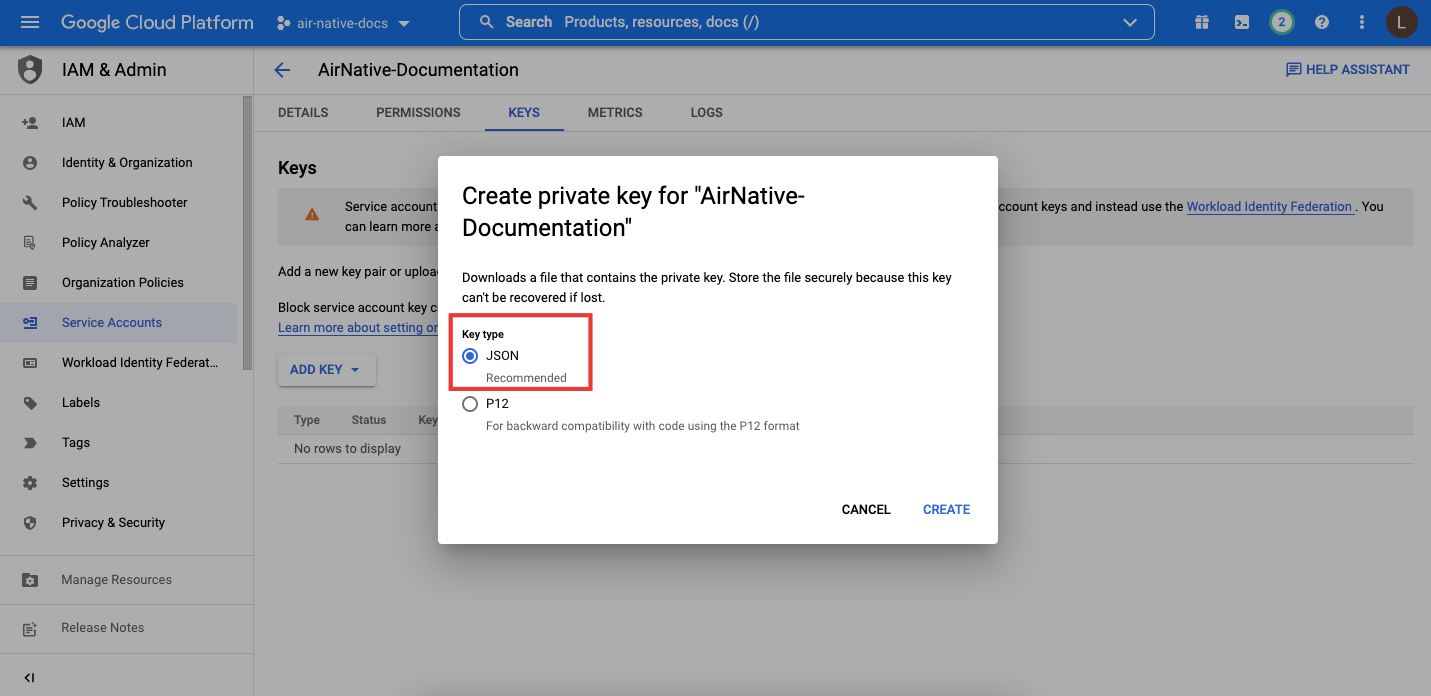Select the P12 key type radio button

(470, 404)
